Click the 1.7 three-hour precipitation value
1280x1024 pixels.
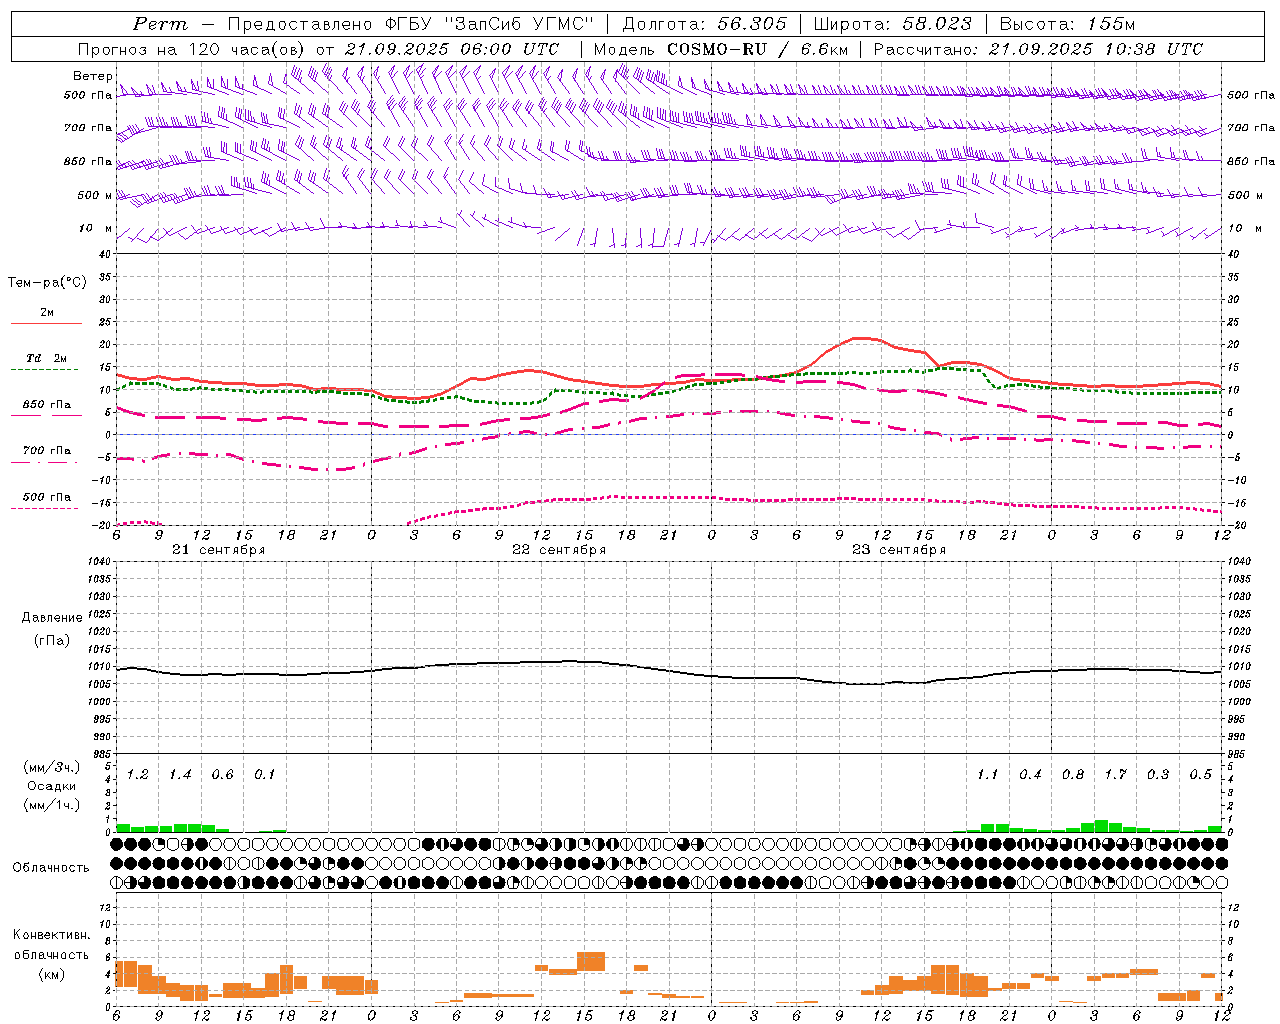[x=1115, y=774]
